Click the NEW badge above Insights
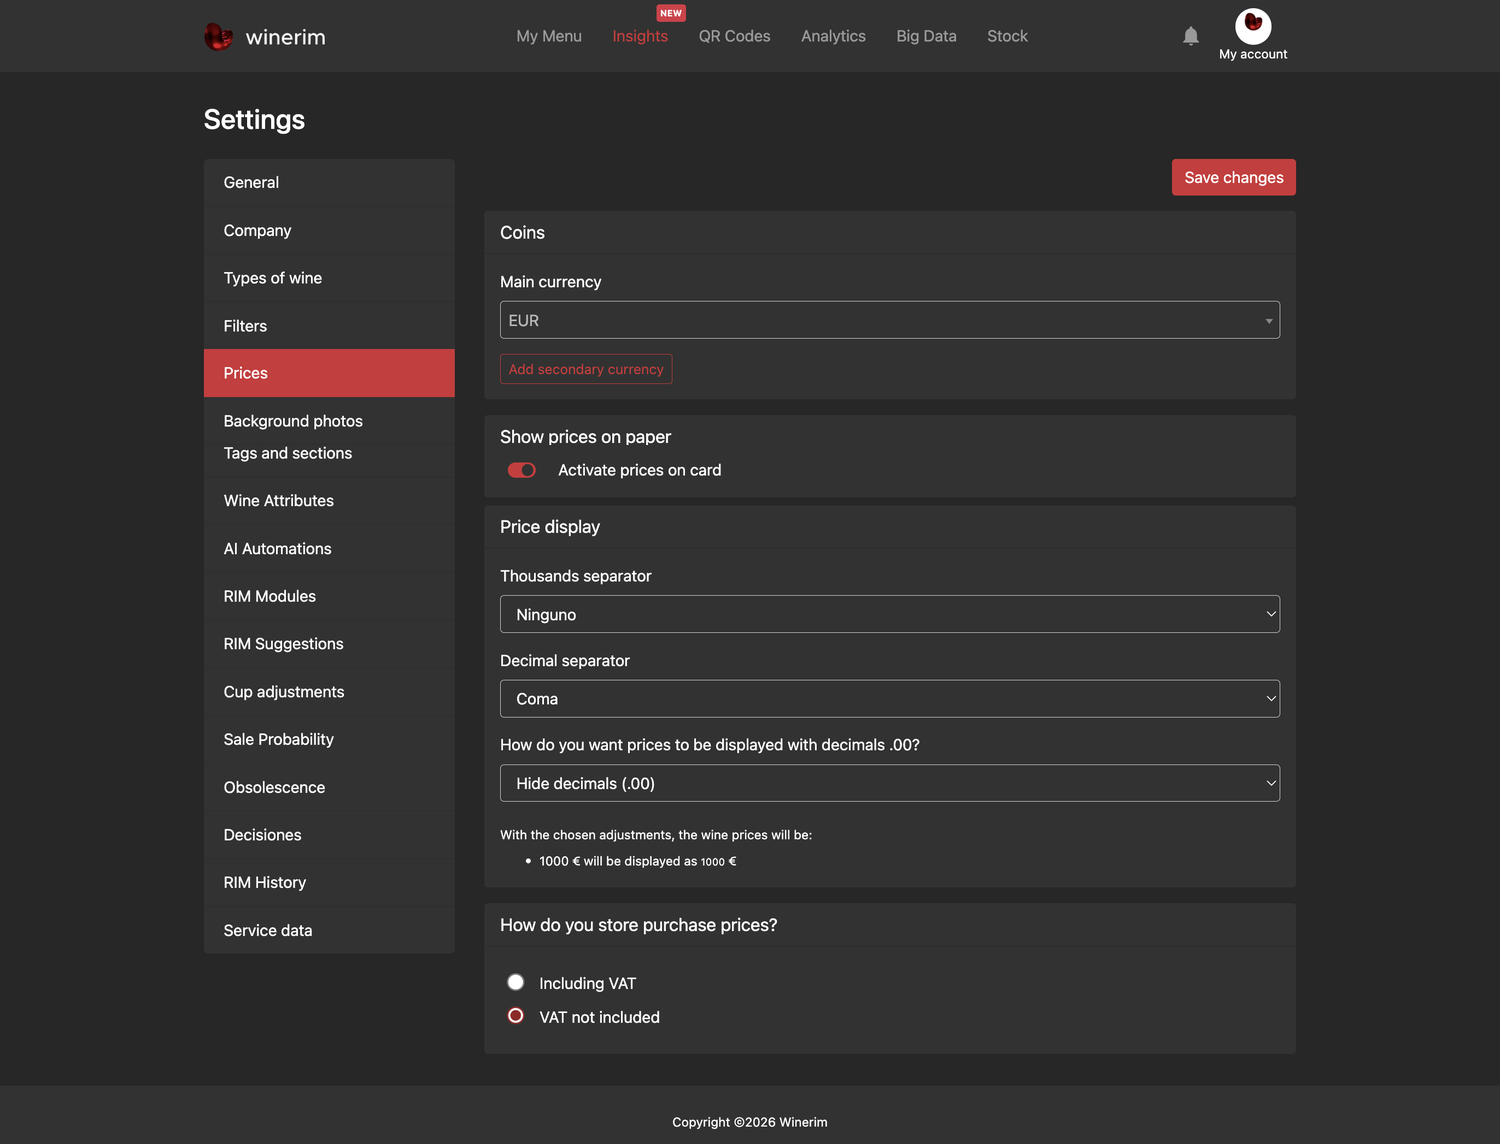The image size is (1500, 1144). [670, 13]
